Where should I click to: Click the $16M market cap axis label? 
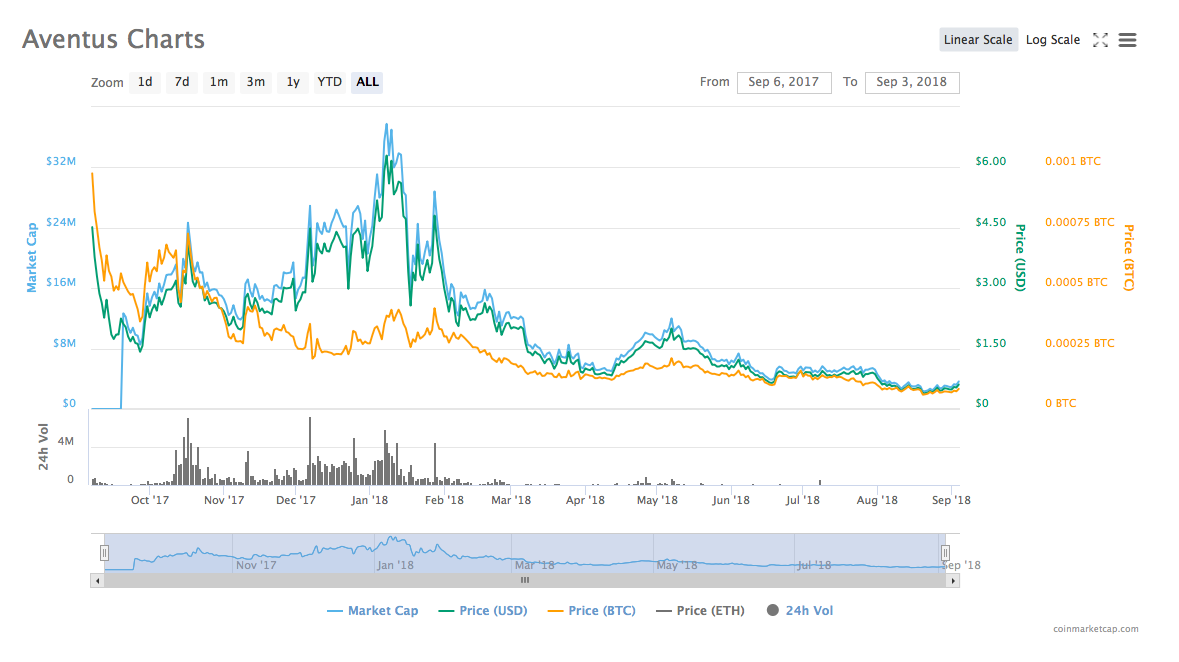point(61,282)
